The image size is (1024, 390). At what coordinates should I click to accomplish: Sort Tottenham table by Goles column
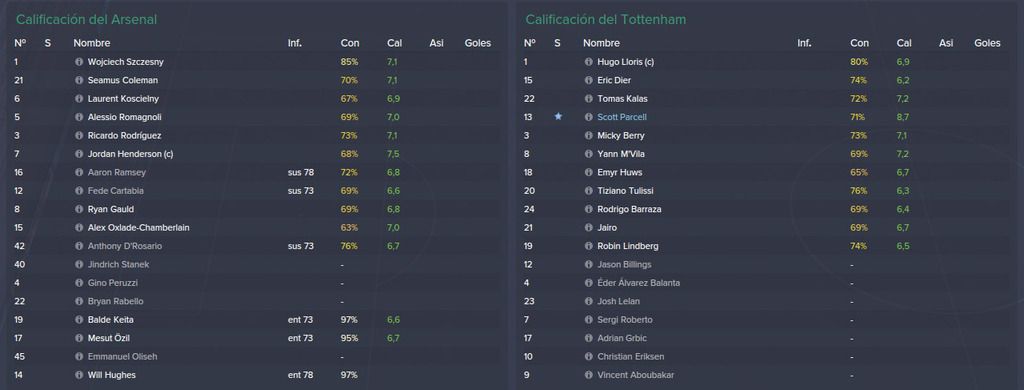(987, 43)
